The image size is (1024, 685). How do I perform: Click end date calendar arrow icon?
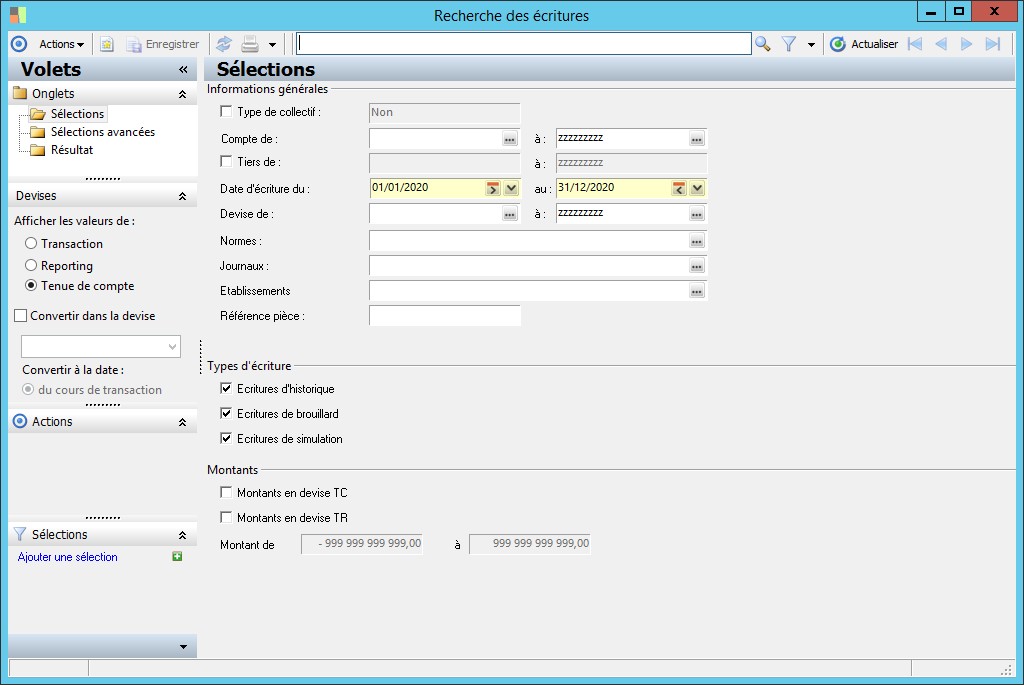coord(679,189)
